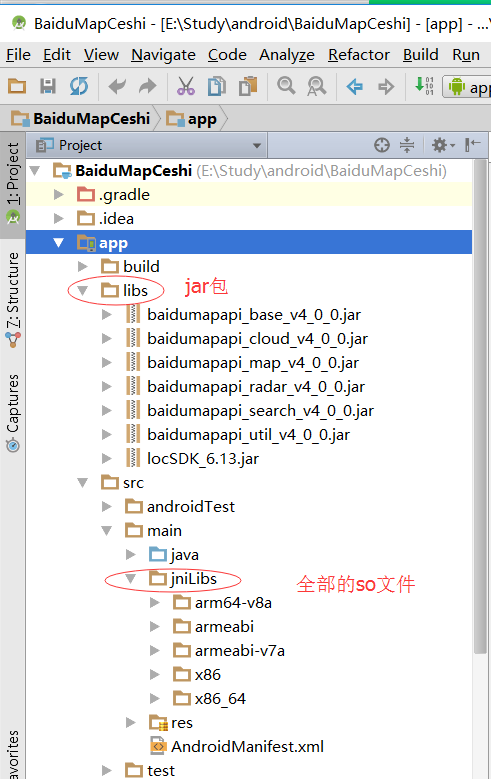Collapse the jniLibs folder

click(131, 579)
